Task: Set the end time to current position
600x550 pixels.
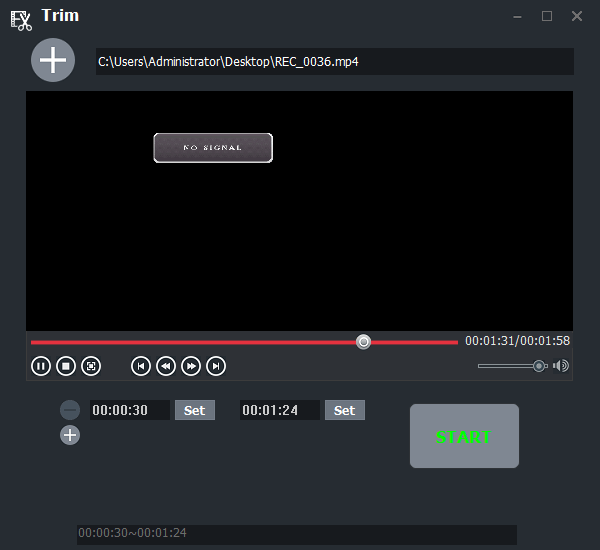Action: pos(345,410)
